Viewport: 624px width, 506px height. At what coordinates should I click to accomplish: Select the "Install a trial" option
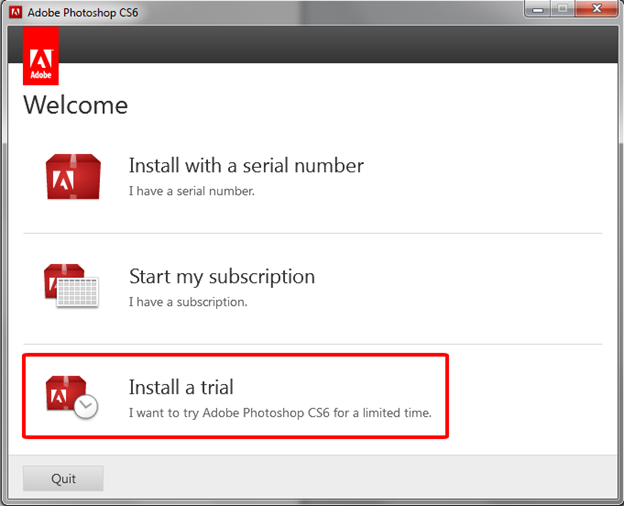click(x=181, y=387)
